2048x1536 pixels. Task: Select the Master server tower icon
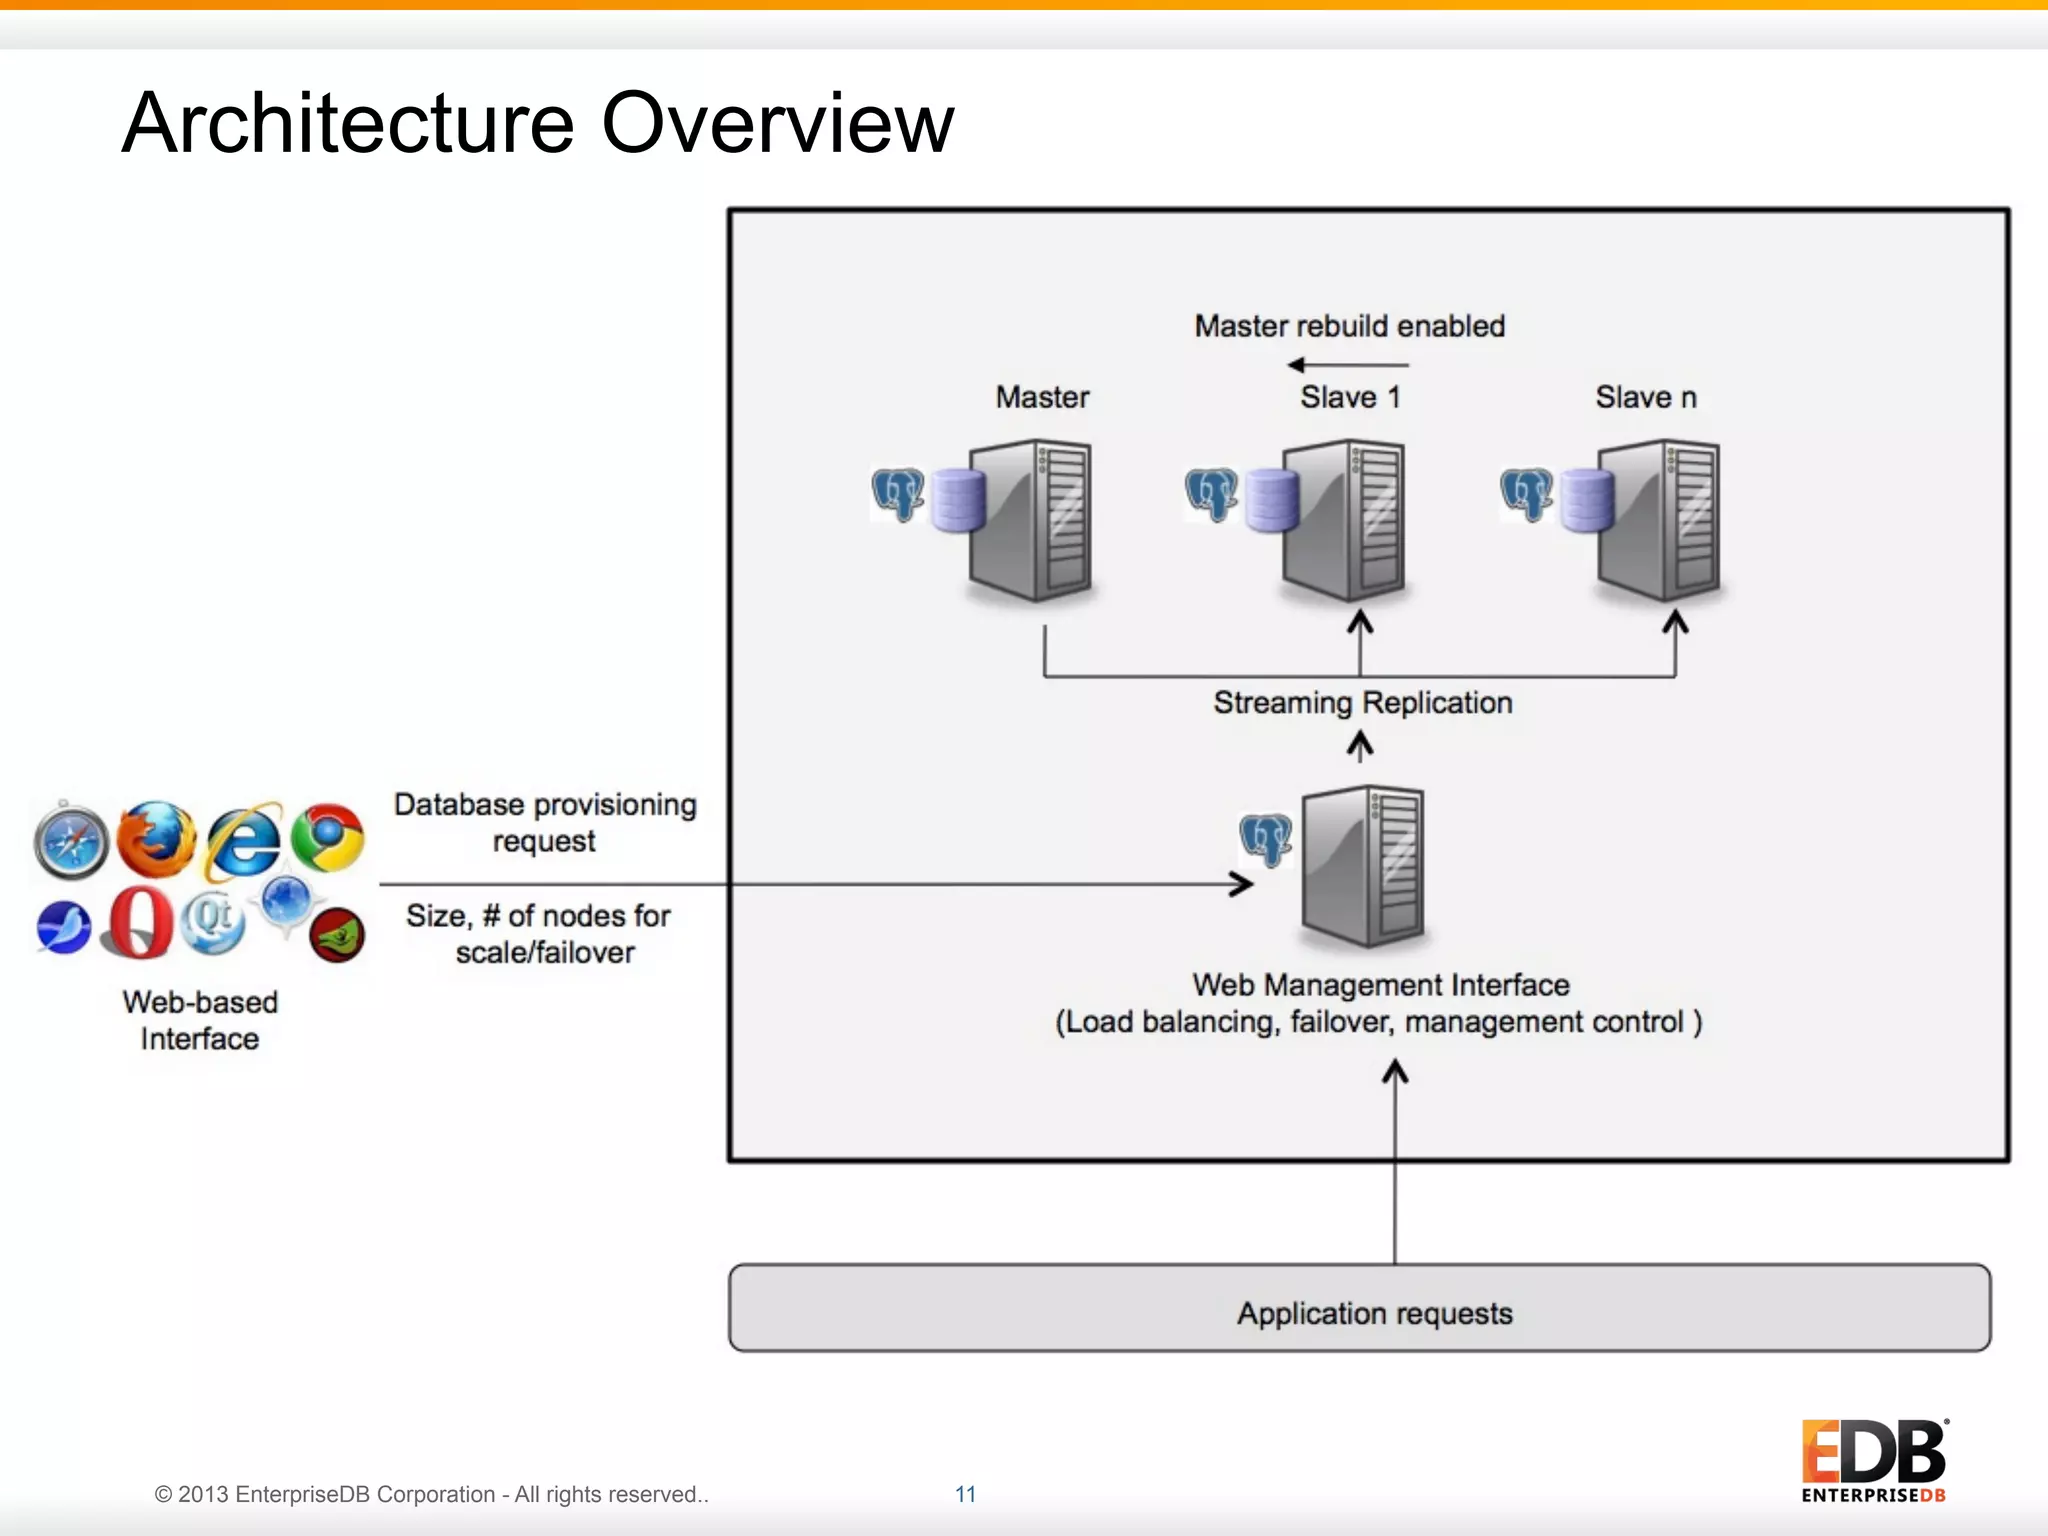(x=1030, y=520)
